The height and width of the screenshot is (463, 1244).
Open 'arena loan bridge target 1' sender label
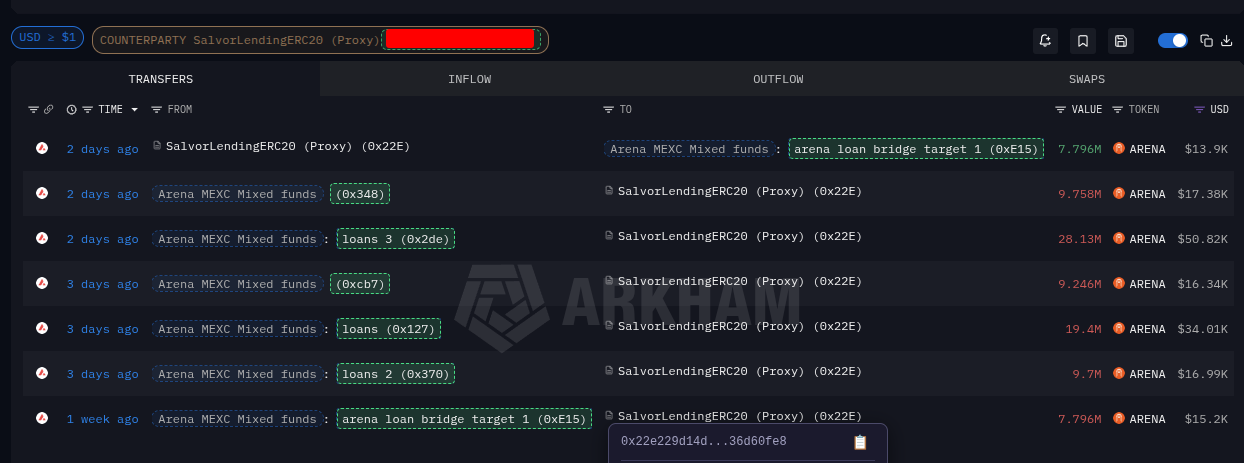tap(464, 419)
